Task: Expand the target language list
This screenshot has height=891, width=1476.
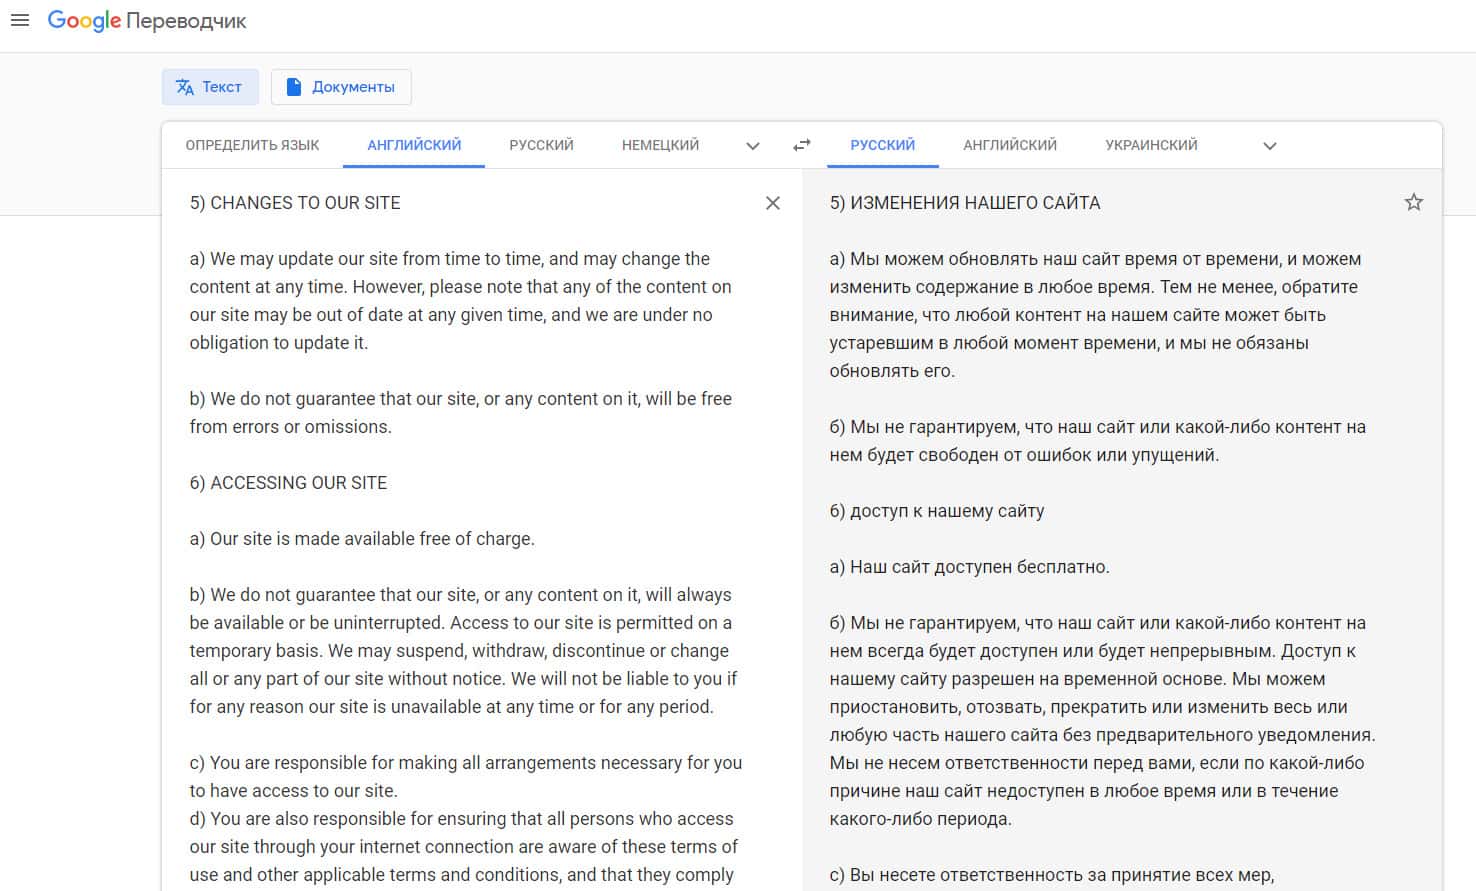Action: pos(1269,146)
